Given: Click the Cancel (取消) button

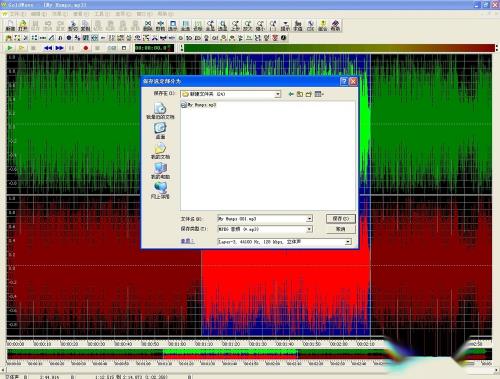Looking at the screenshot, I should point(341,229).
